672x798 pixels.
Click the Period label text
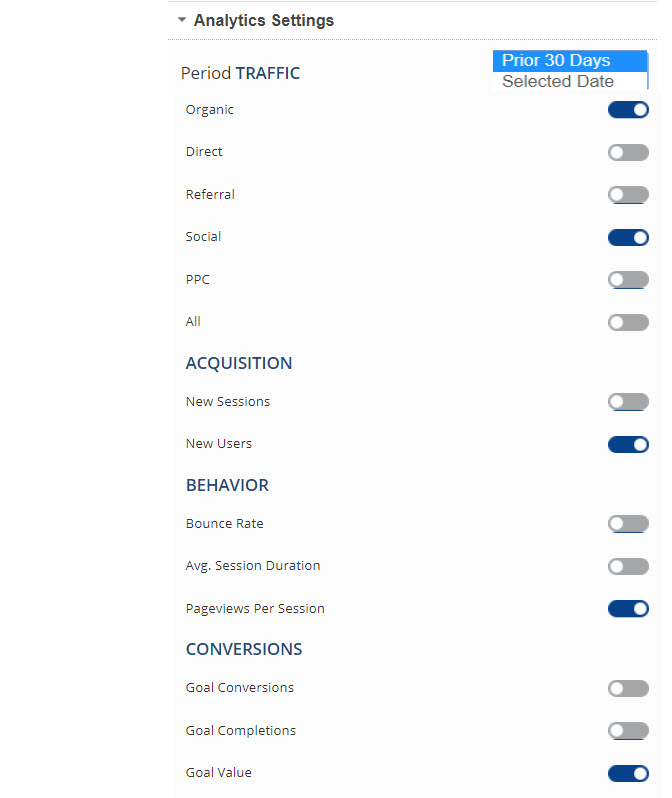[205, 73]
